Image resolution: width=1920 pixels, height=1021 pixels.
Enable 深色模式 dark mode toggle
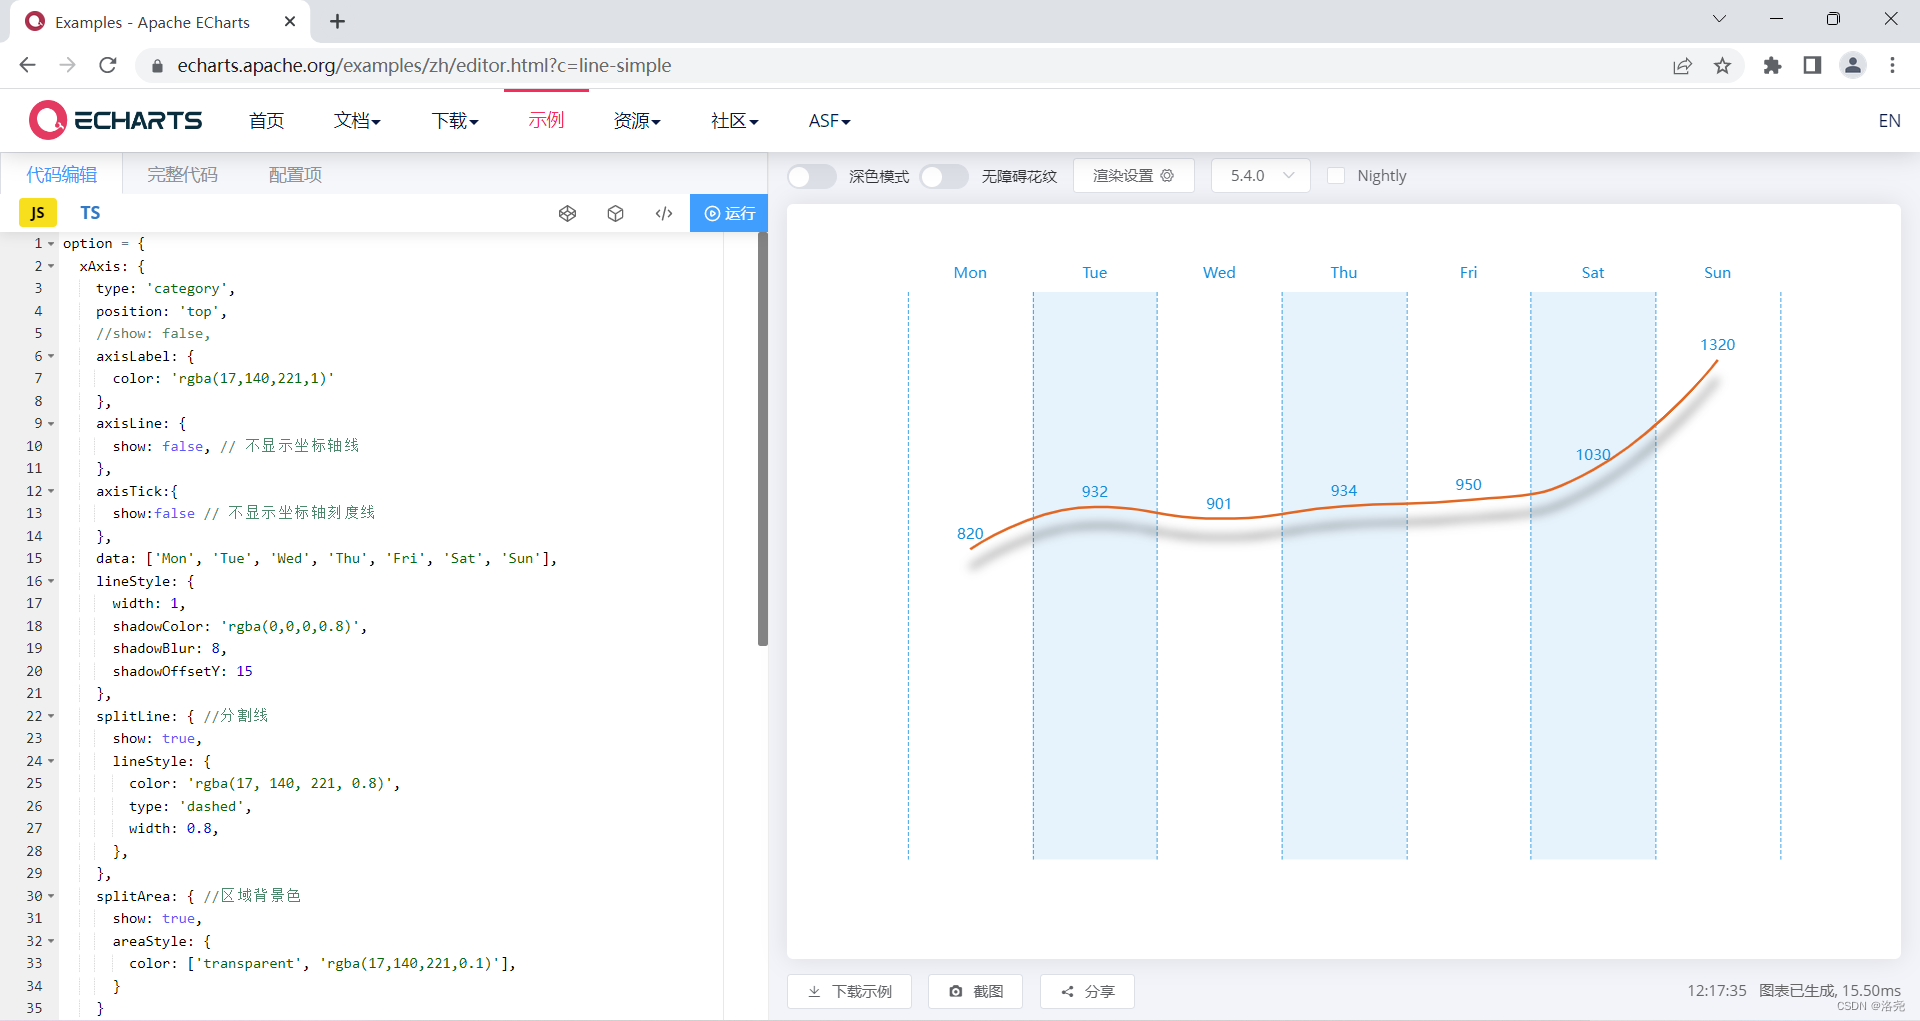[x=811, y=176]
